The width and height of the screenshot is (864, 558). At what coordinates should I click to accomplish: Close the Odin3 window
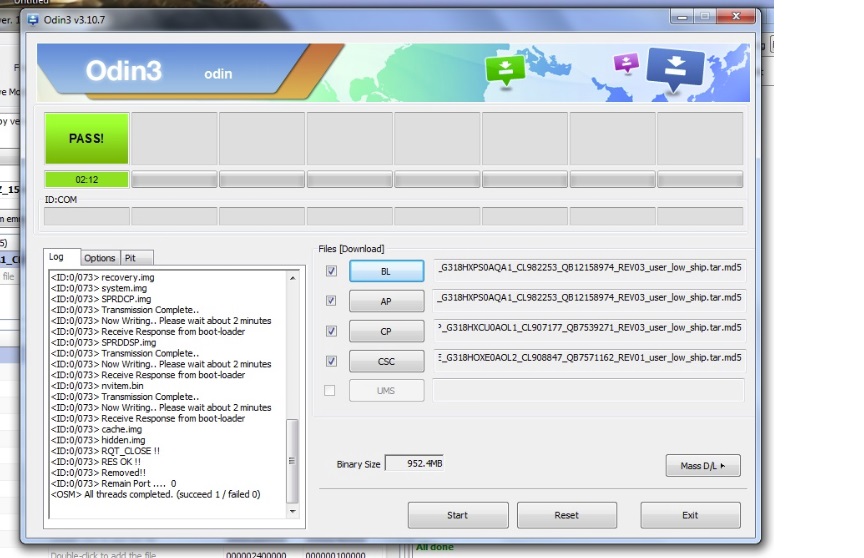pos(736,17)
